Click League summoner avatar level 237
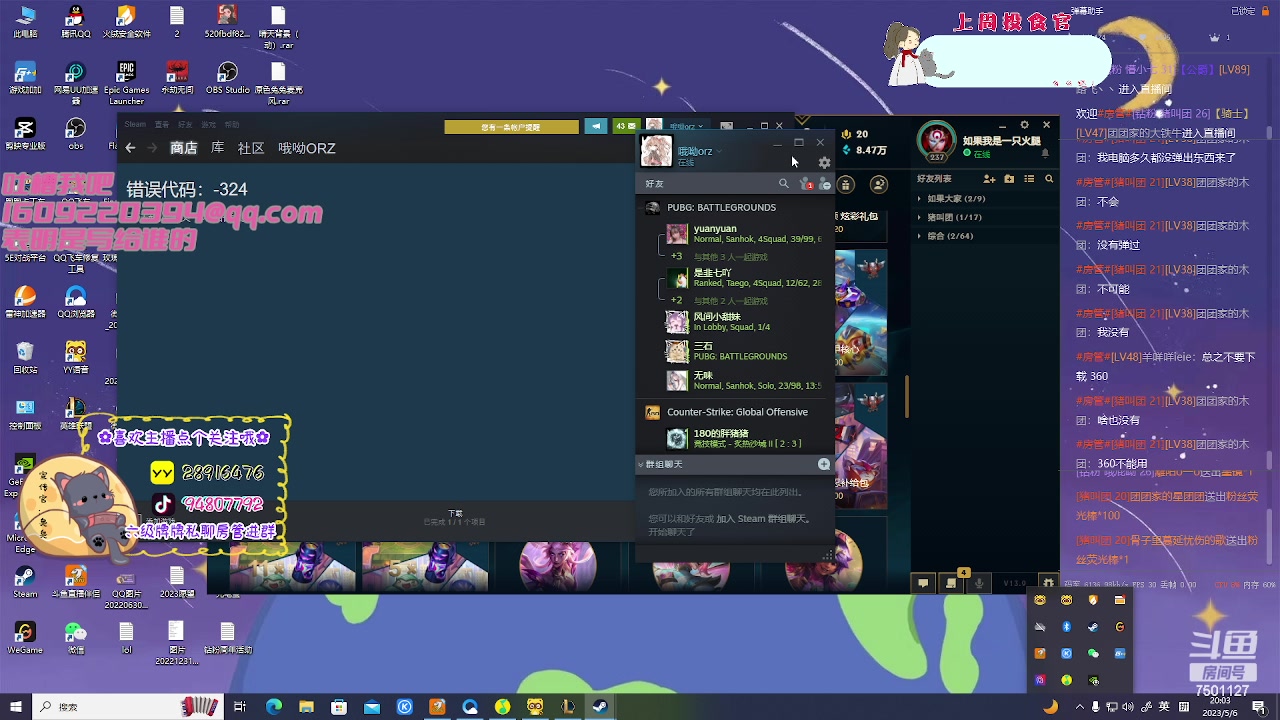The image size is (1280, 720). click(x=937, y=141)
